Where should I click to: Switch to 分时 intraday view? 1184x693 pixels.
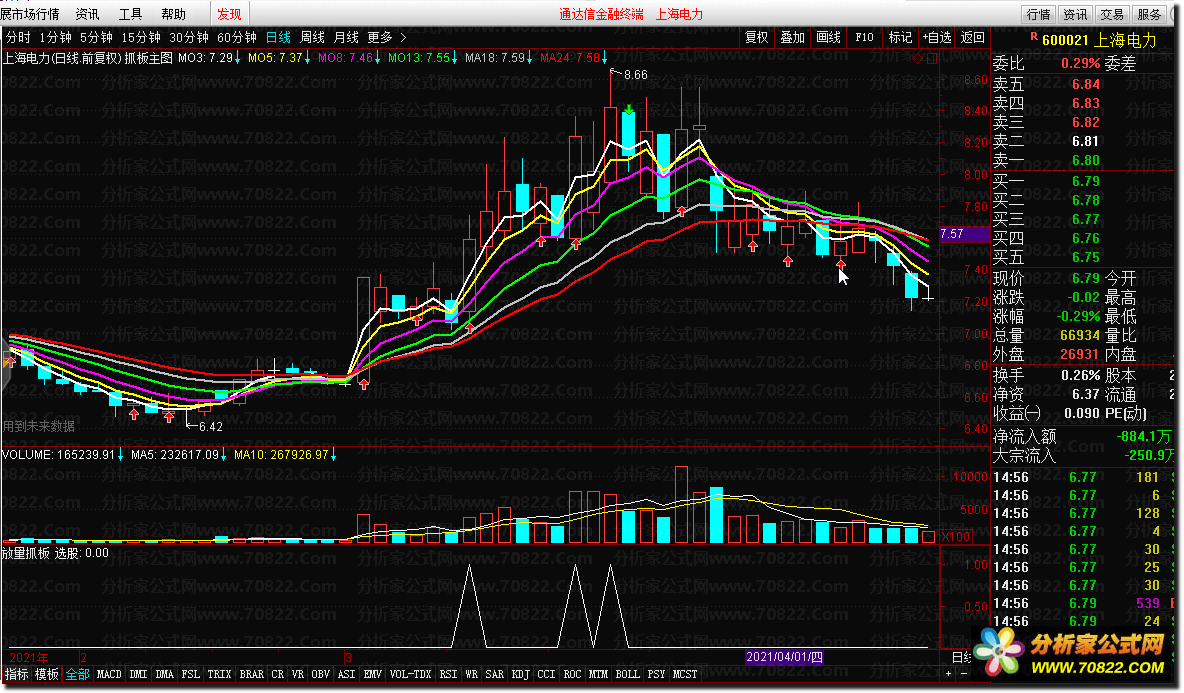pyautogui.click(x=18, y=37)
